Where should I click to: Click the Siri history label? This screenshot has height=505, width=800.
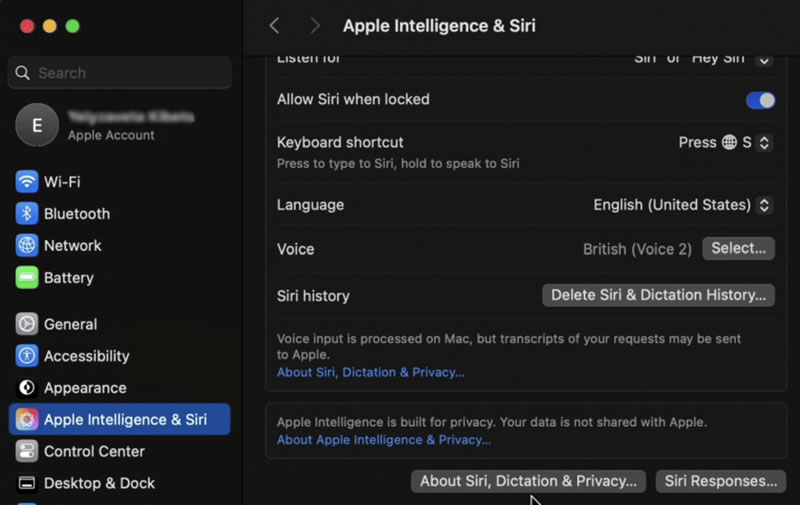(313, 296)
